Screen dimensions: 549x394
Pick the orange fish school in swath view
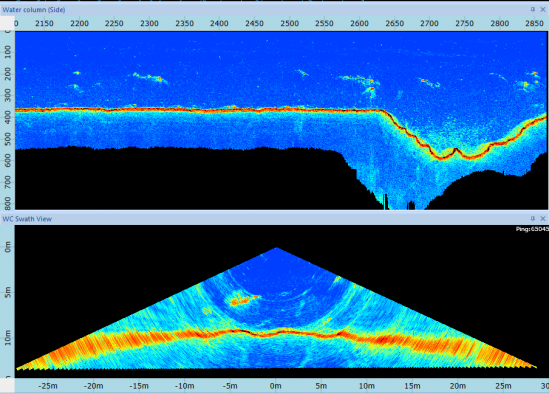point(244,299)
